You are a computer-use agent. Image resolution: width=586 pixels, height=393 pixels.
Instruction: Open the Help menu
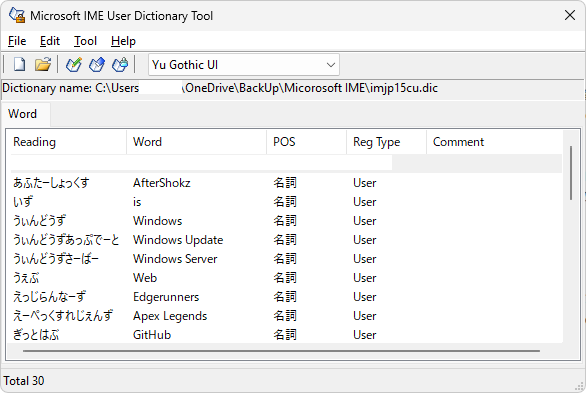point(123,41)
